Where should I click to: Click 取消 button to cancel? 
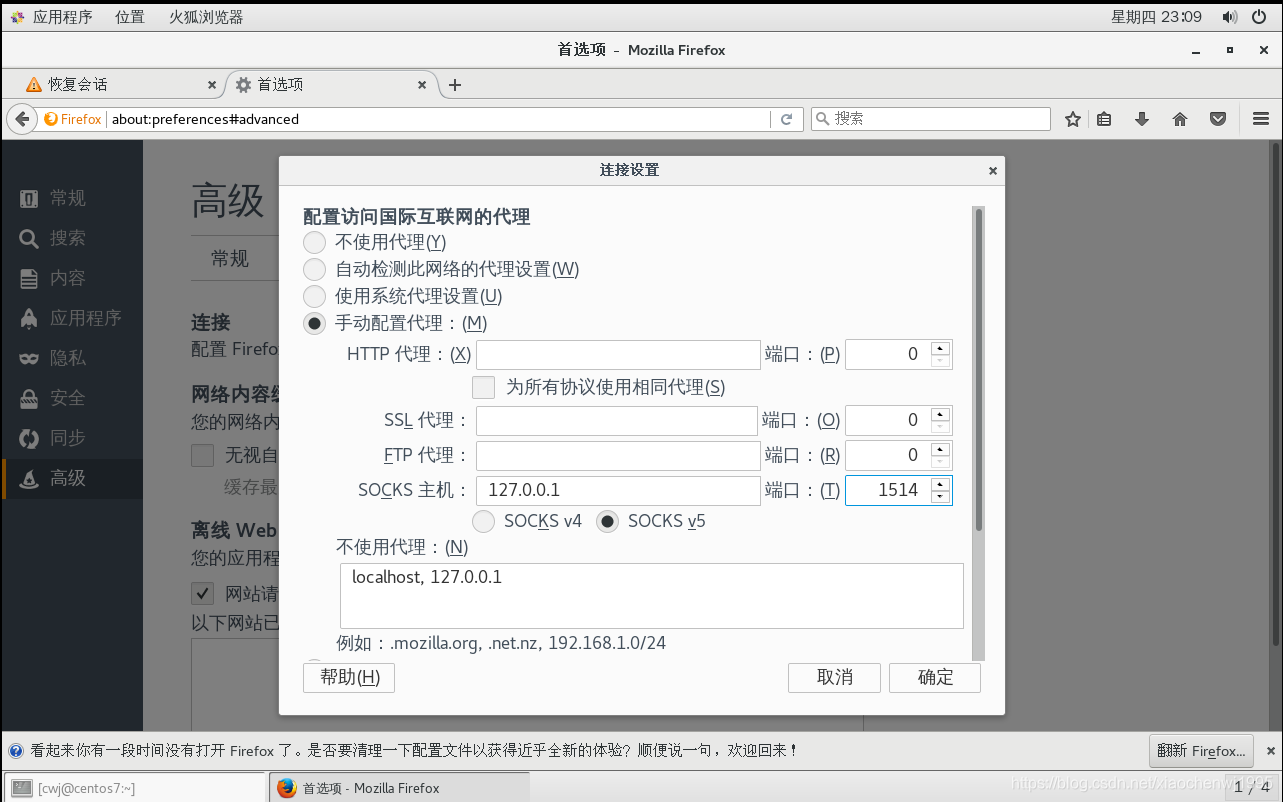click(x=834, y=678)
